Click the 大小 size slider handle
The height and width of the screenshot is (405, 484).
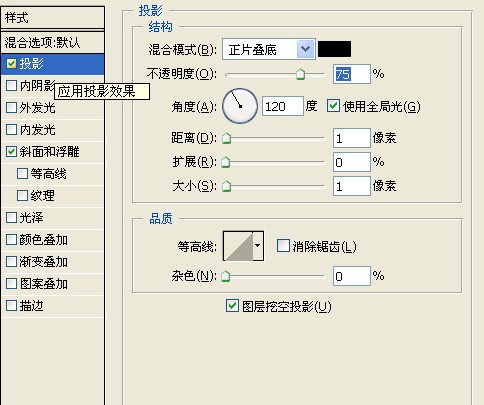226,186
